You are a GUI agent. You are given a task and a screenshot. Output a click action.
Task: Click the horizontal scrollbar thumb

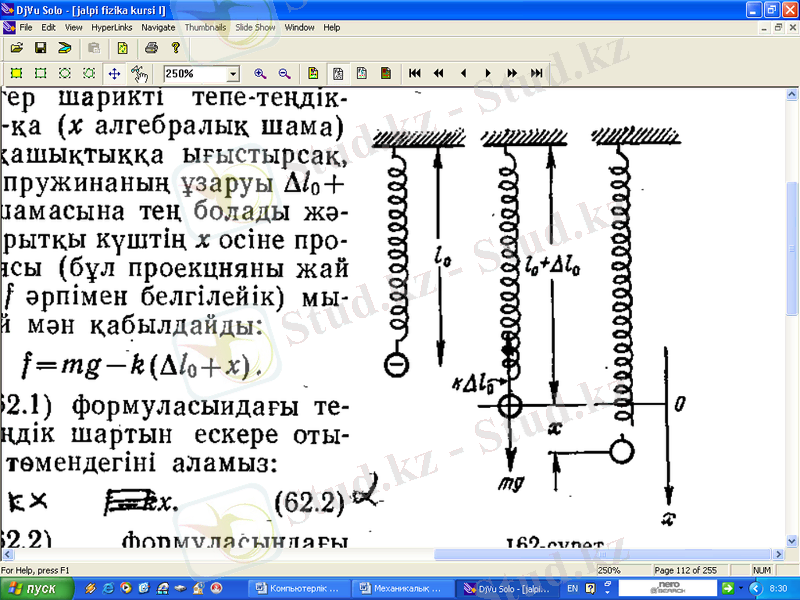tap(602, 554)
